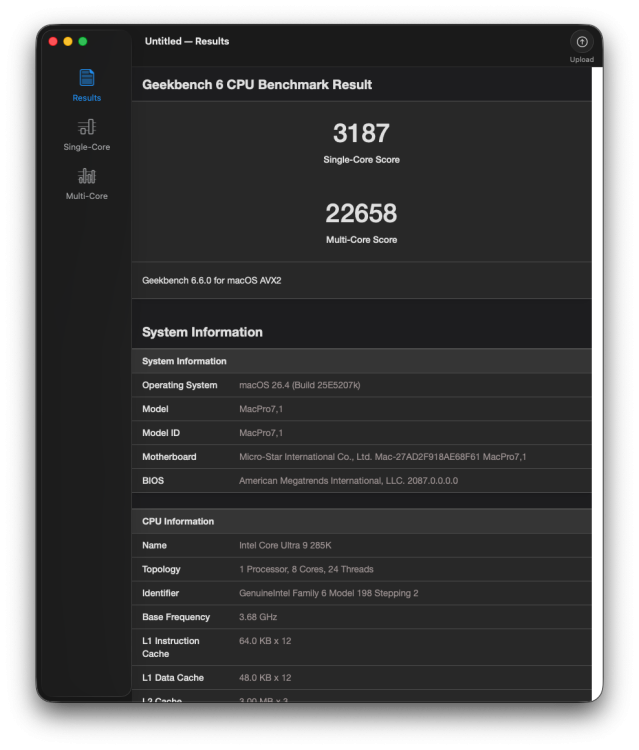Image resolution: width=639 pixels, height=750 pixels.
Task: Click the Model ID row label
Action: tap(161, 433)
